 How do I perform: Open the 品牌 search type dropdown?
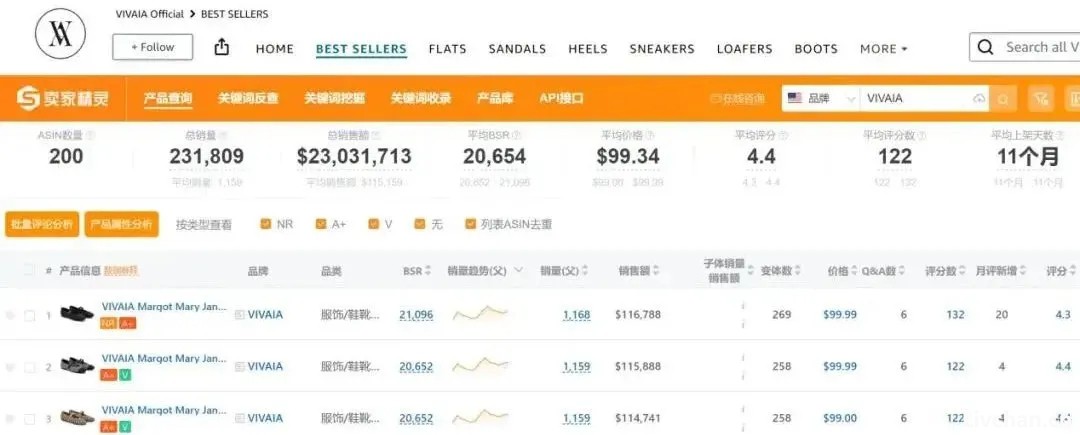click(x=822, y=98)
